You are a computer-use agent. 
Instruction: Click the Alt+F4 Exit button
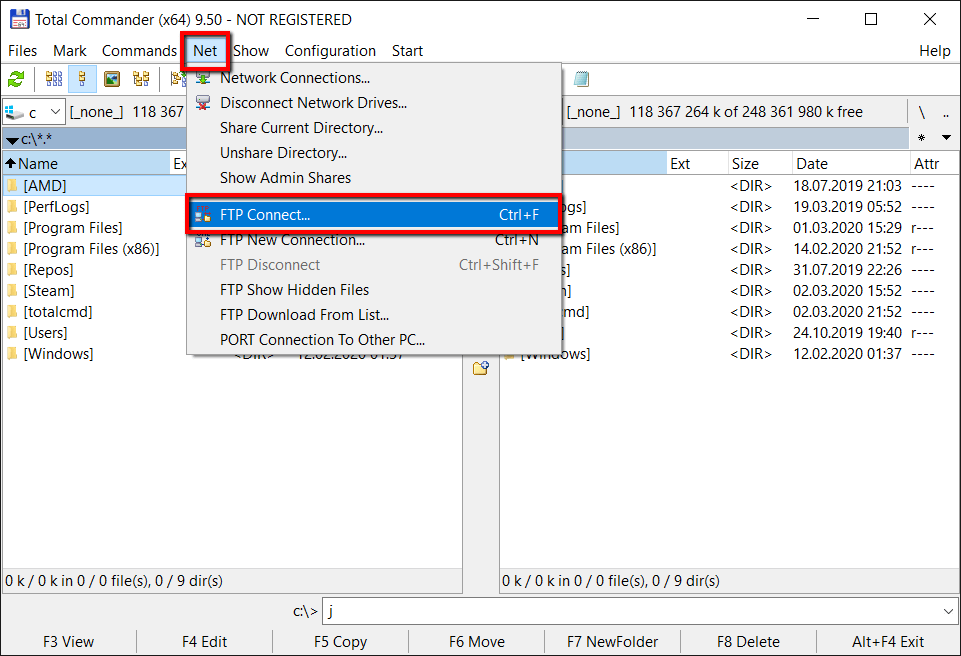[888, 642]
